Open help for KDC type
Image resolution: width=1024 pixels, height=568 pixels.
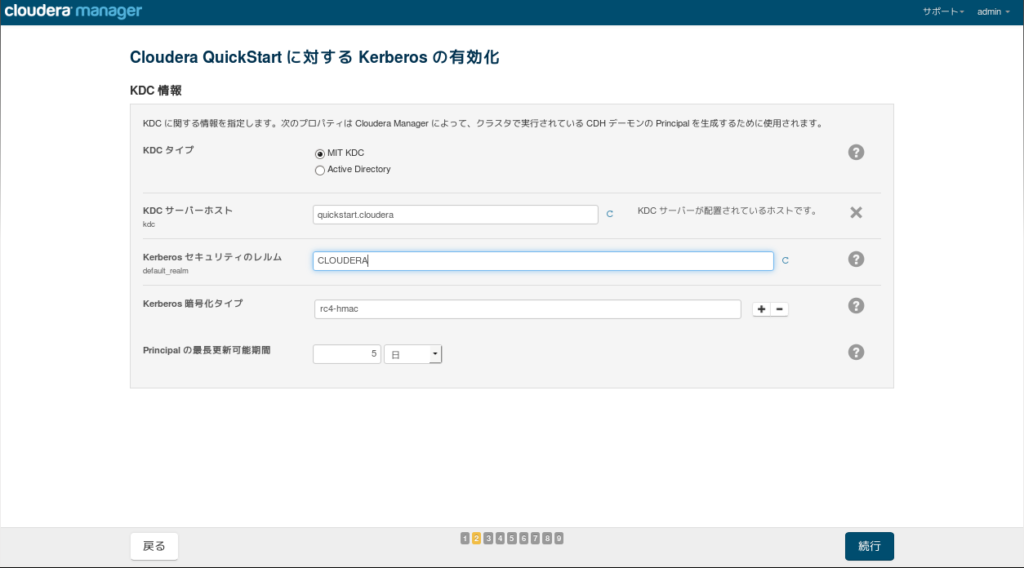pyautogui.click(x=856, y=152)
